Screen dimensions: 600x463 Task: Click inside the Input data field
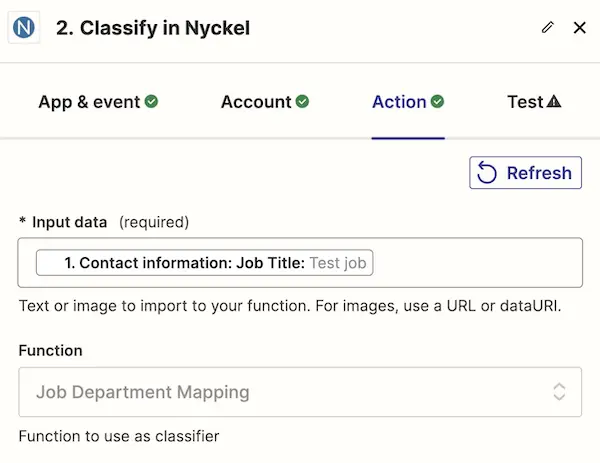[300, 262]
